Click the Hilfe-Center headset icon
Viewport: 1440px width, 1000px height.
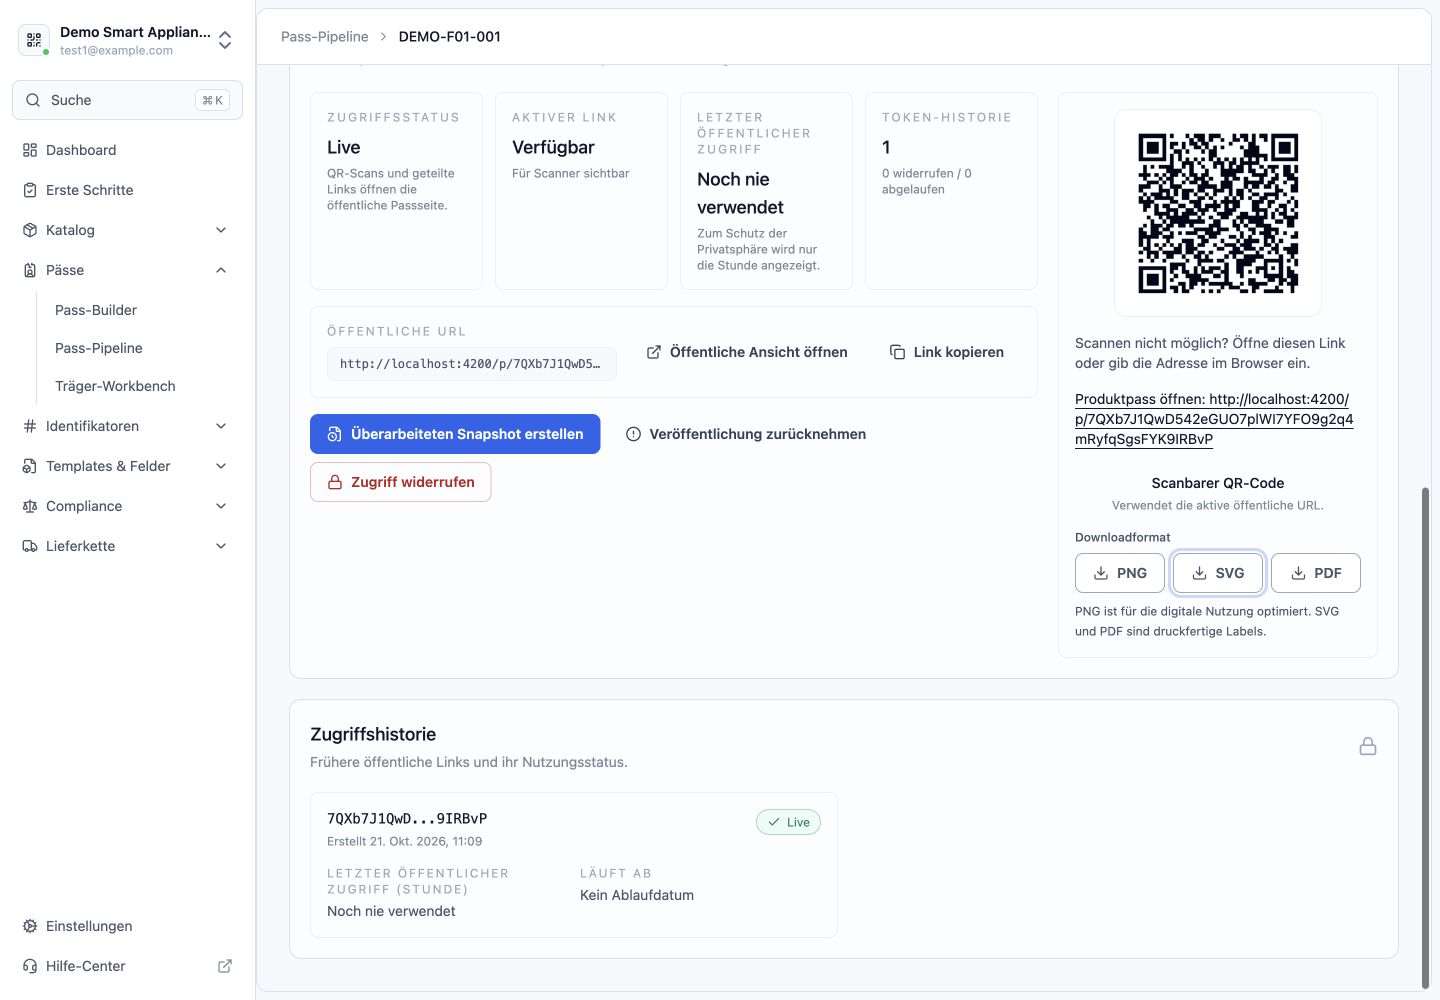(30, 966)
